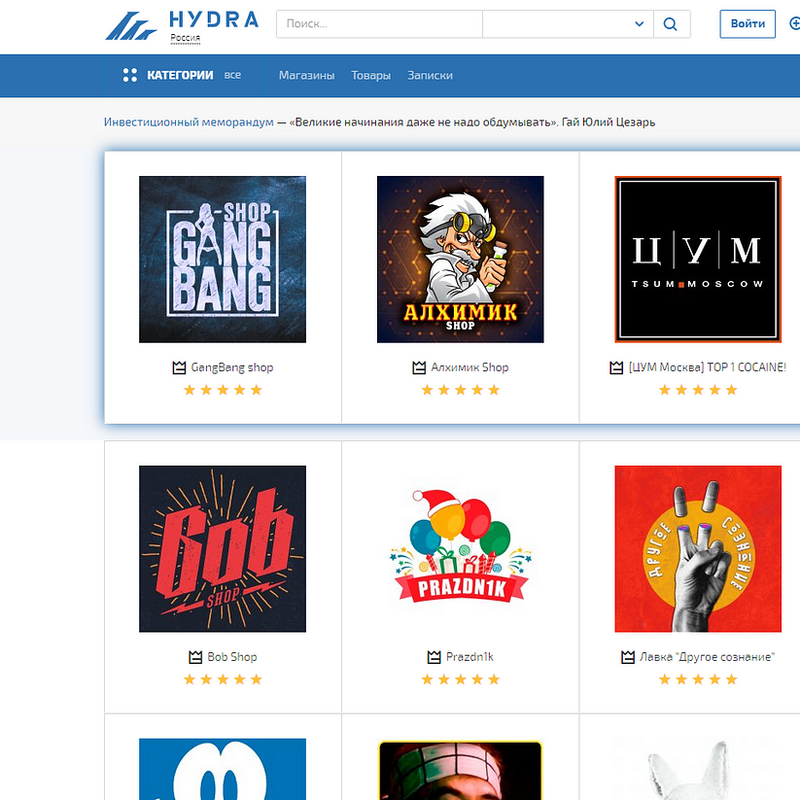This screenshot has width=800, height=800.
Task: Click the grid icon beside Категории
Action: point(129,75)
